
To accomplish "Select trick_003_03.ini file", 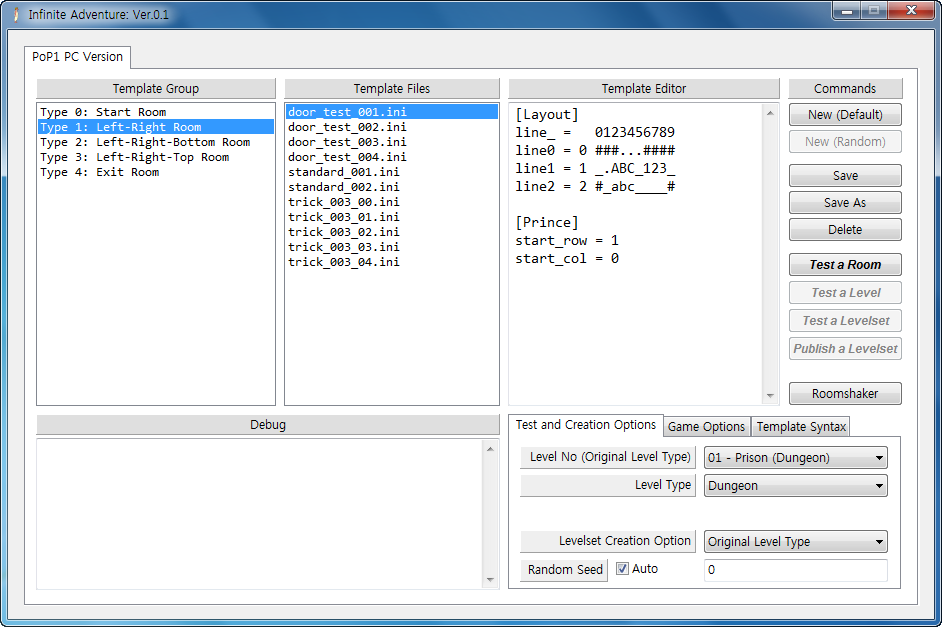I will pos(392,247).
